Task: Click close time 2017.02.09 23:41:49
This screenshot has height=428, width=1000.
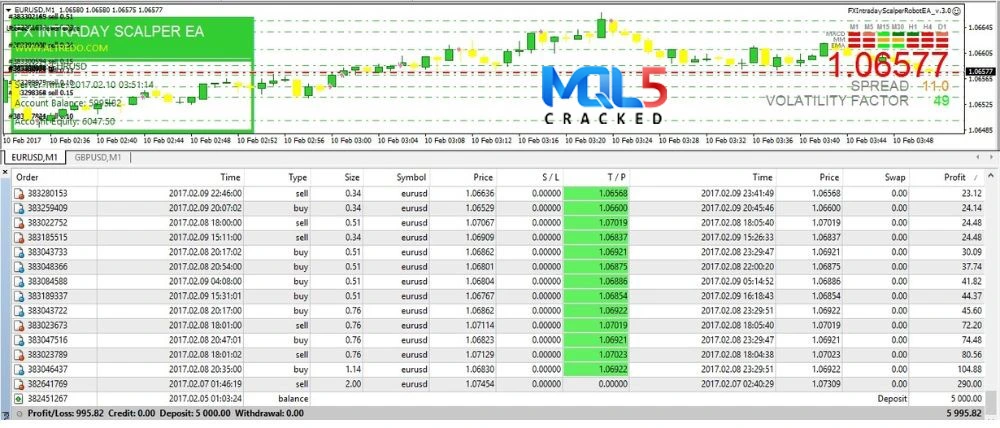Action: click(737, 193)
